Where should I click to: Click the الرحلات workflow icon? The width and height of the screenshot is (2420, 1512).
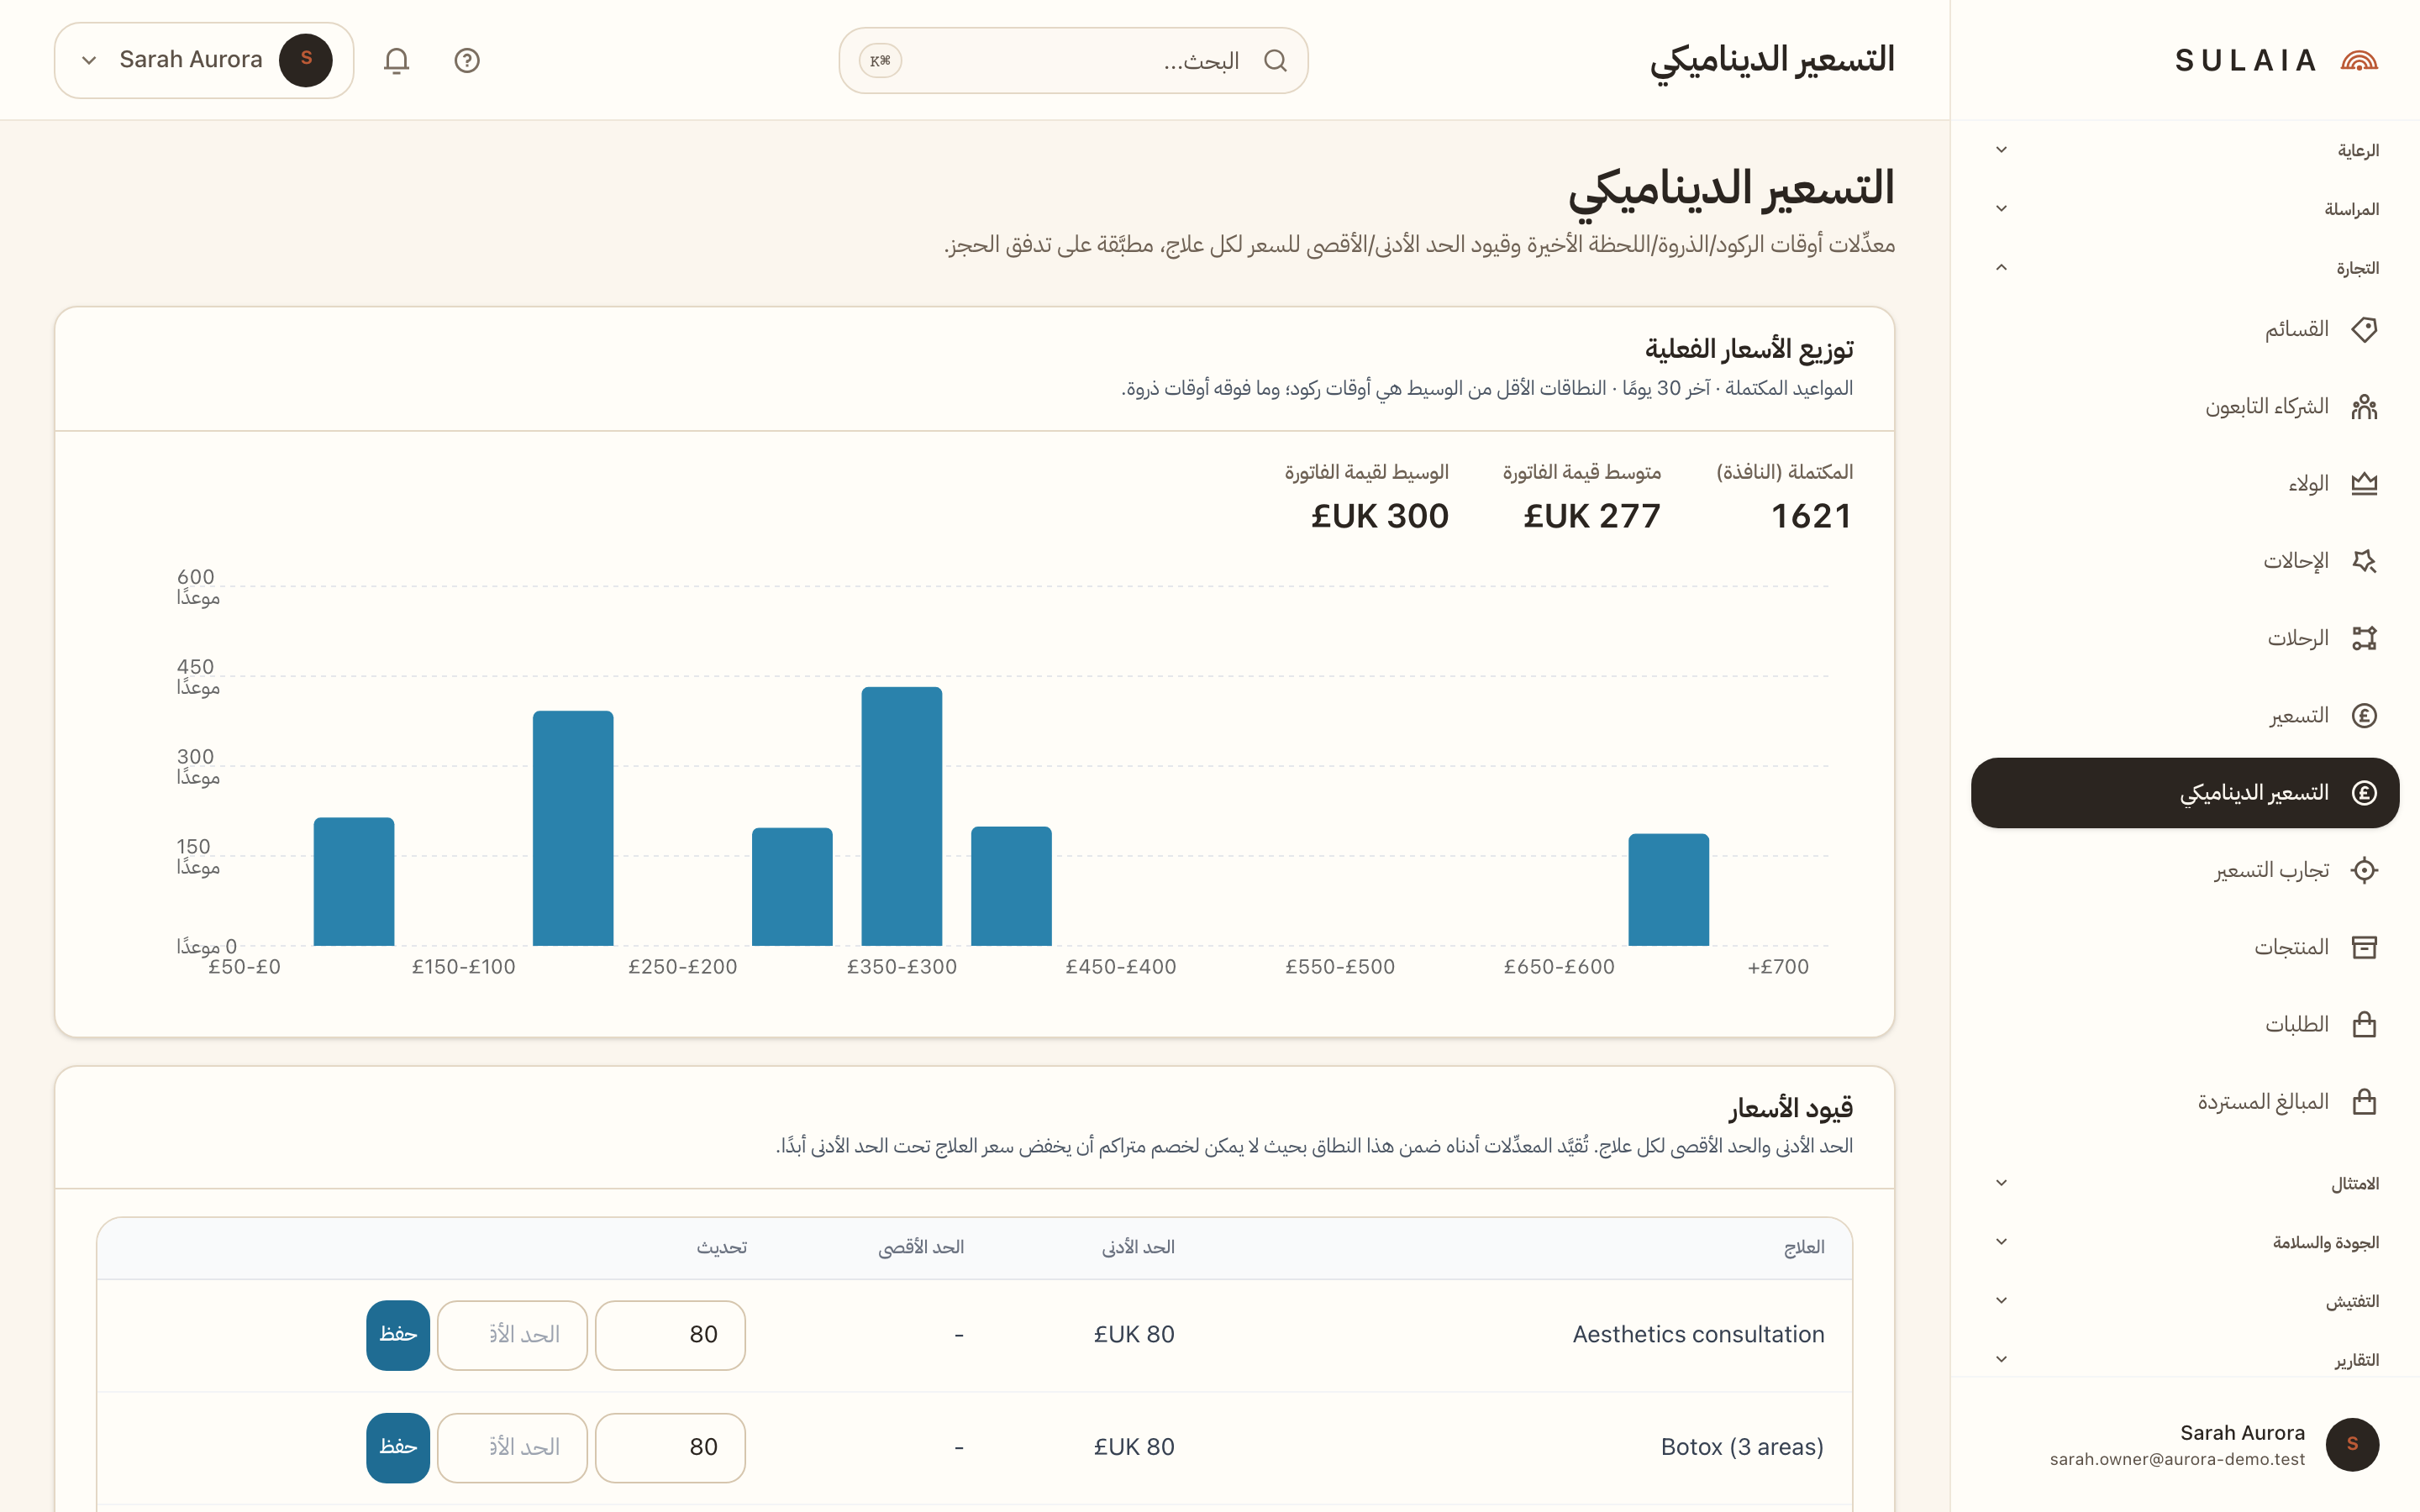click(2364, 638)
